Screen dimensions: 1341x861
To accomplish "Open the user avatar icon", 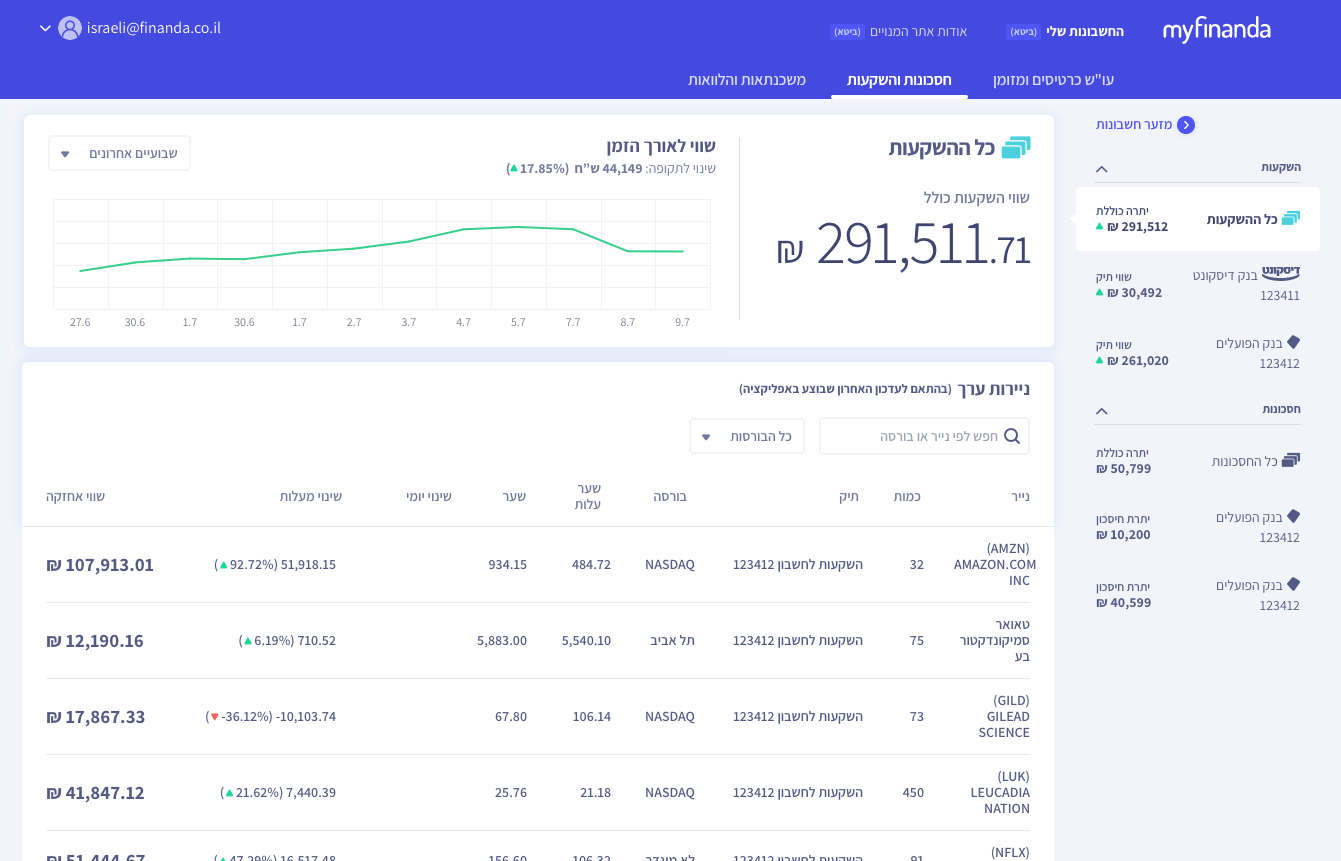I will click(x=70, y=28).
